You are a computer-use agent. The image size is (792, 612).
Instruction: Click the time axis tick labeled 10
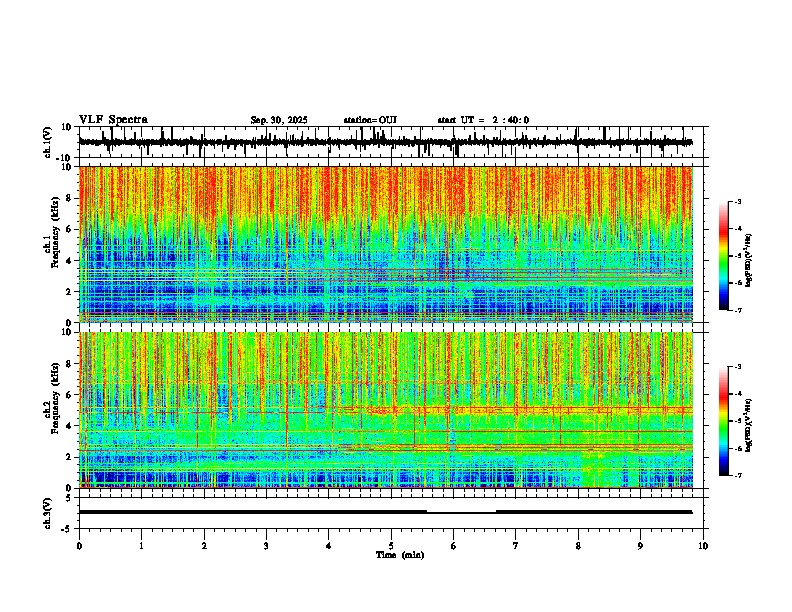pyautogui.click(x=703, y=546)
